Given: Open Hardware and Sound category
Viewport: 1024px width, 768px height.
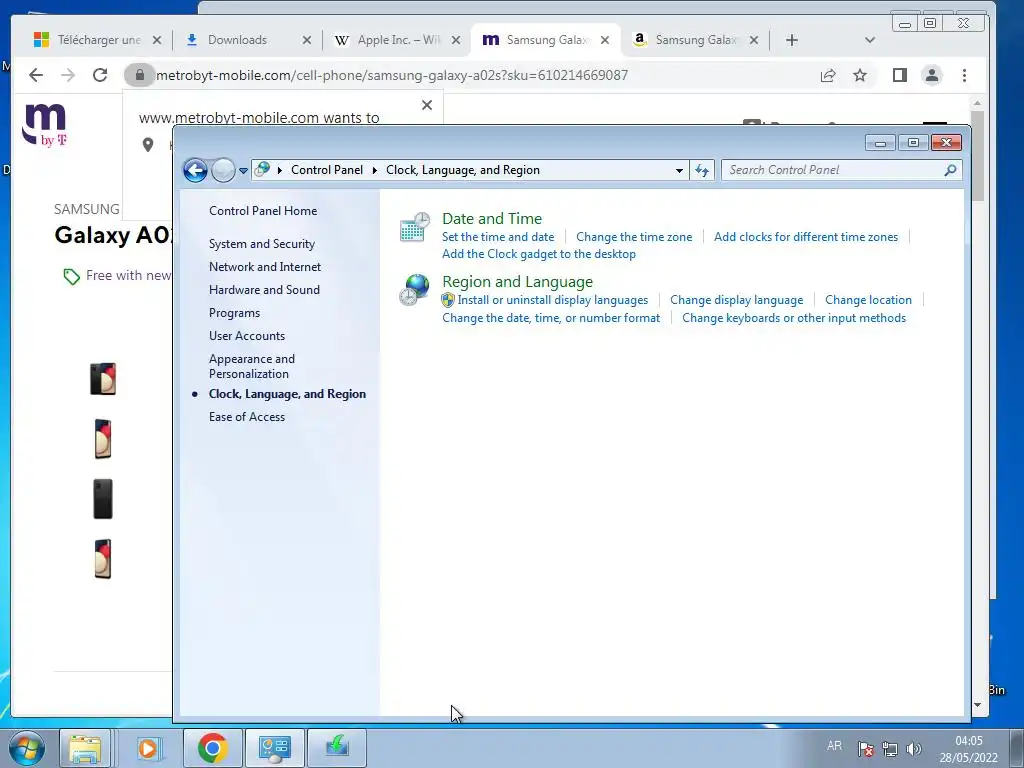Looking at the screenshot, I should pyautogui.click(x=264, y=289).
